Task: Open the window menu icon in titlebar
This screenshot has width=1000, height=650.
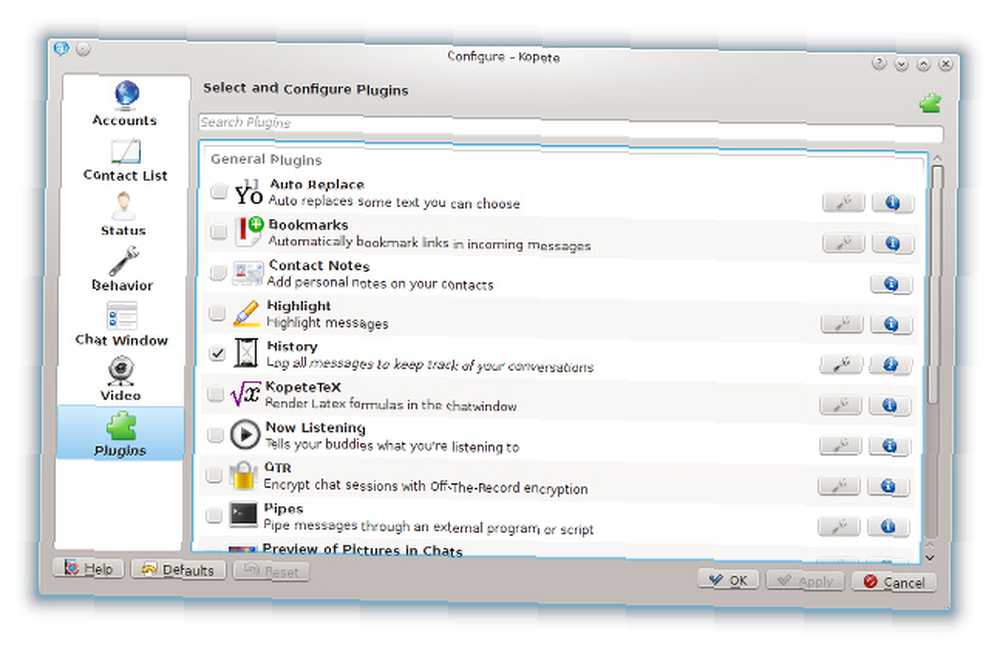Action: [61, 48]
